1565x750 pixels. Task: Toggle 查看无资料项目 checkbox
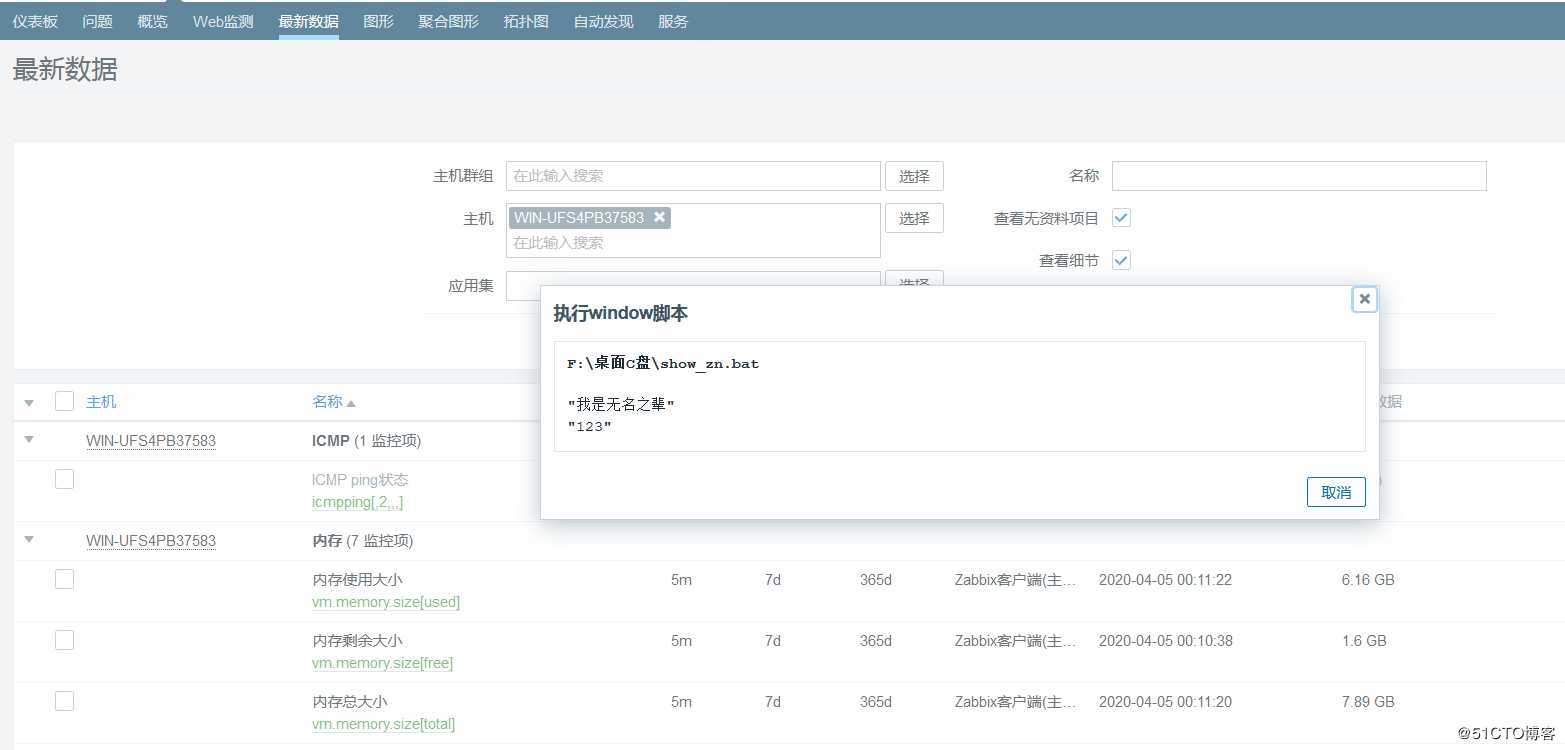click(1121, 218)
